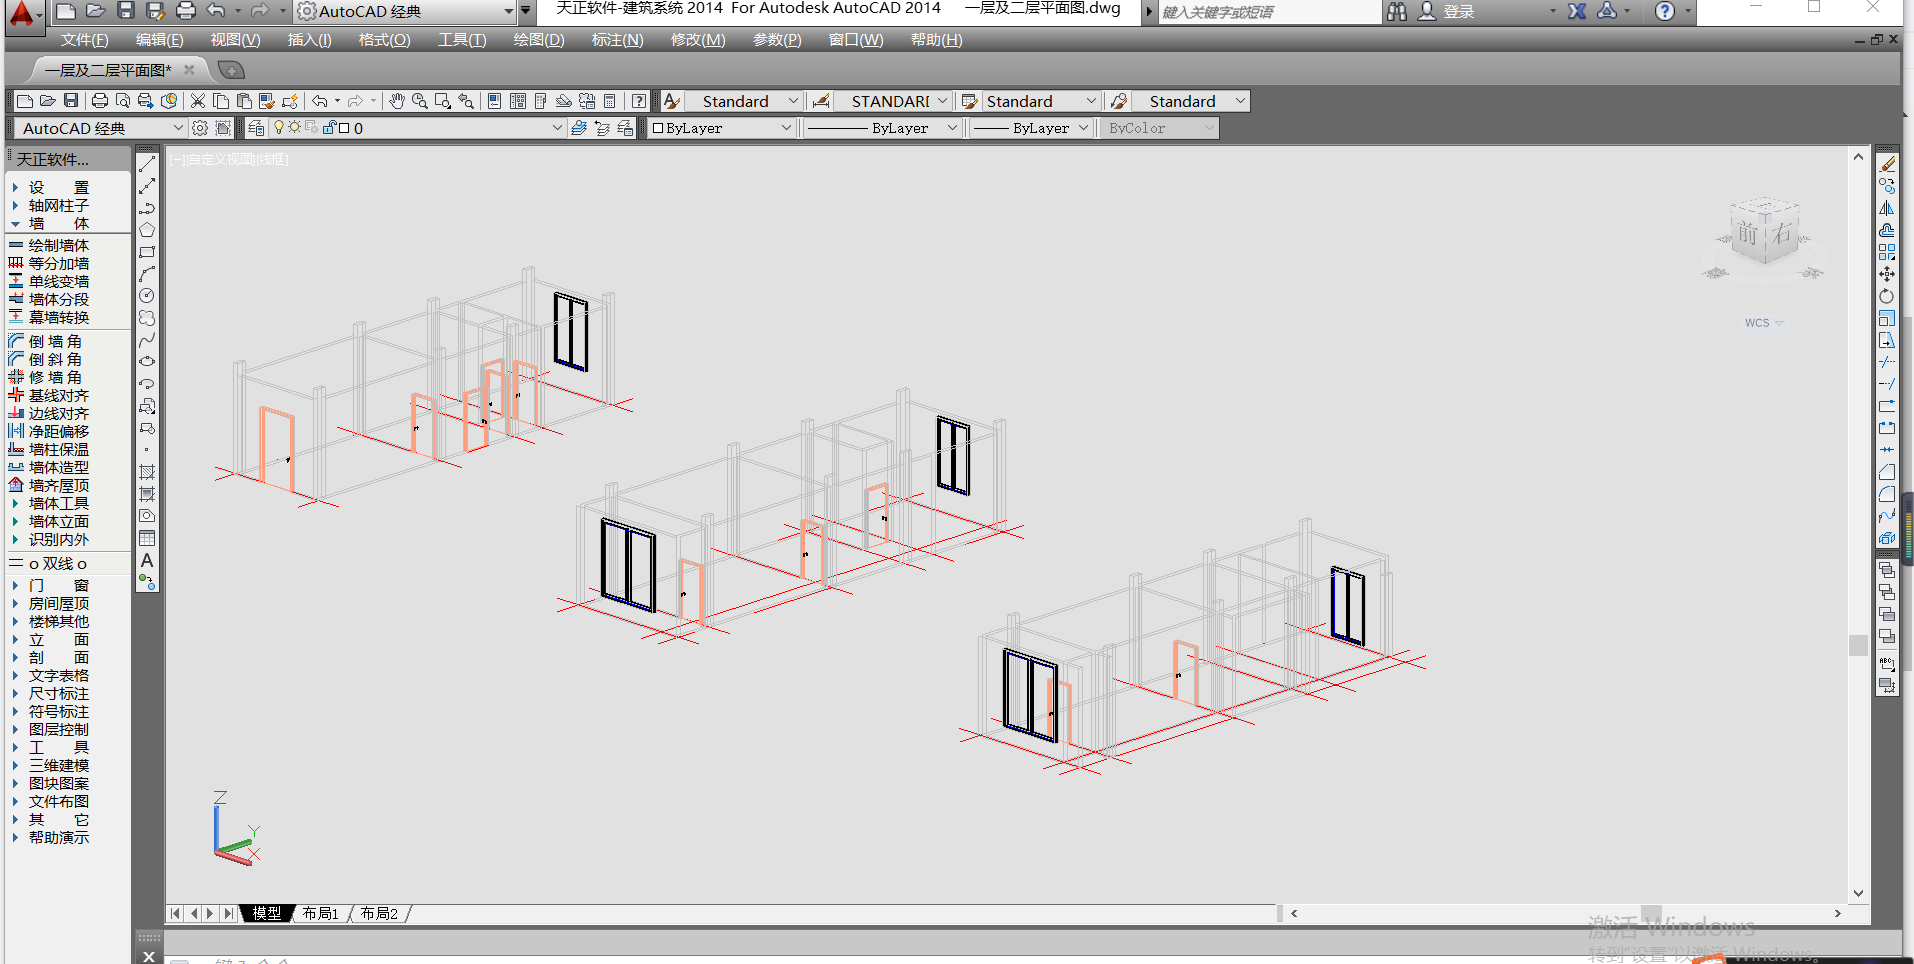Toggle layer 0 lock padlock
This screenshot has width=1914, height=964.
coord(329,127)
